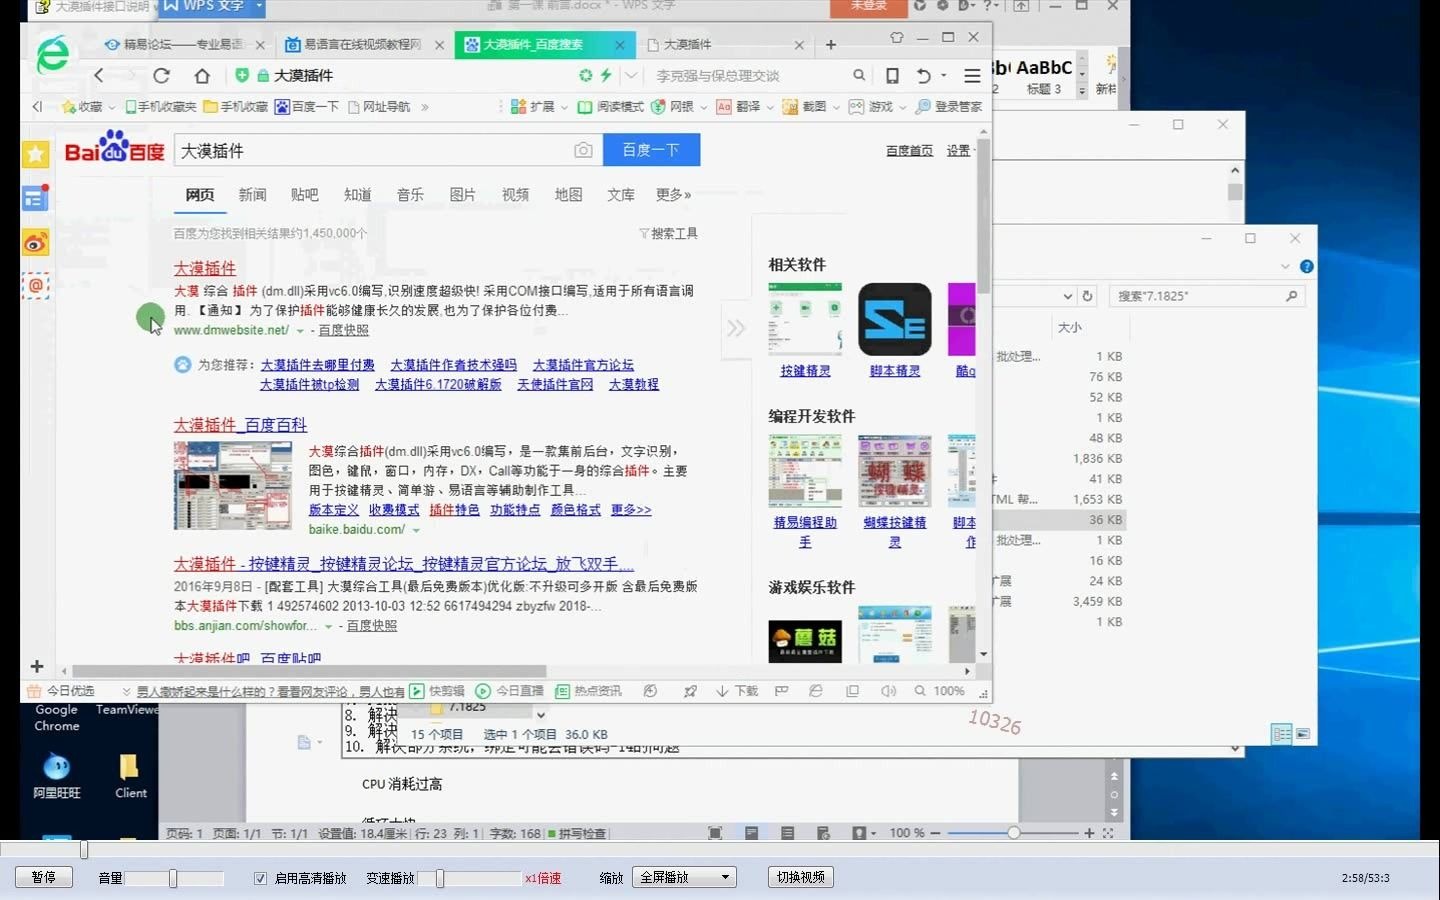Expand the related software panel arrow
This screenshot has width=1440, height=900.
click(x=736, y=328)
